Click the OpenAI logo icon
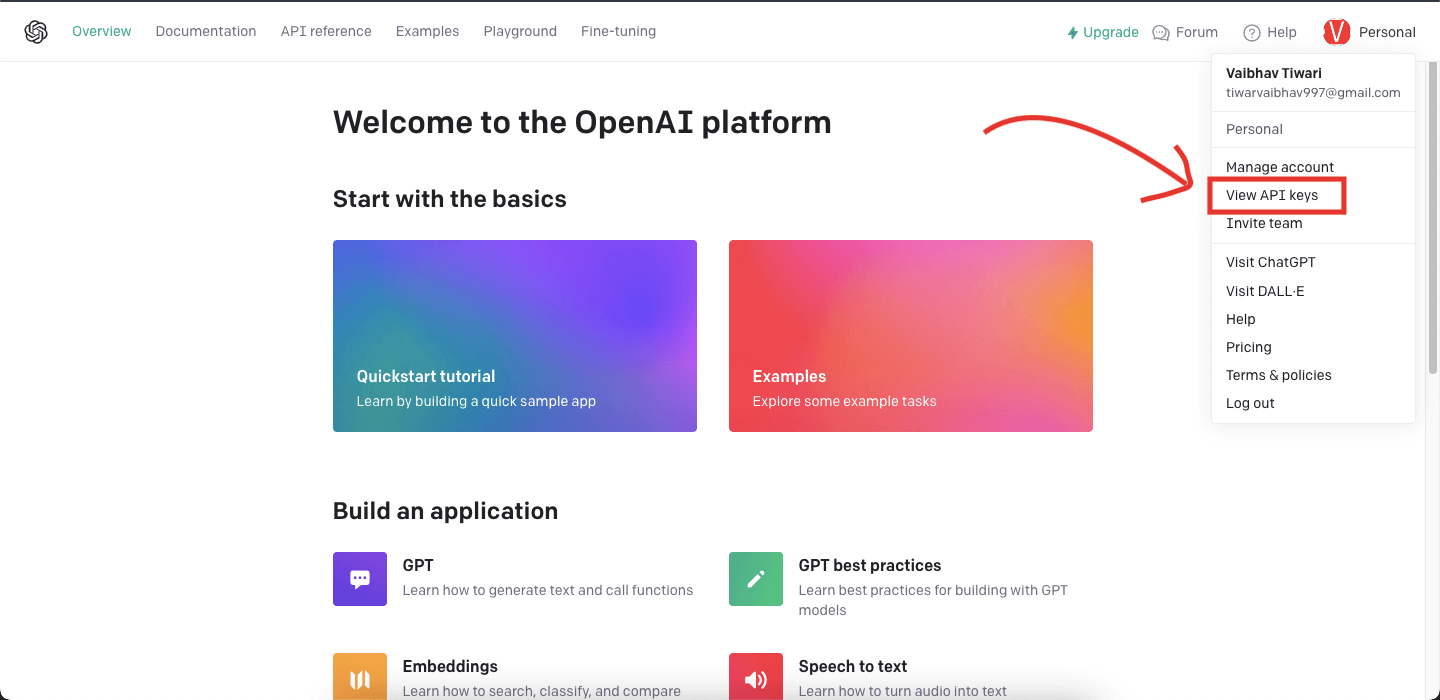Image resolution: width=1440 pixels, height=700 pixels. (x=36, y=32)
